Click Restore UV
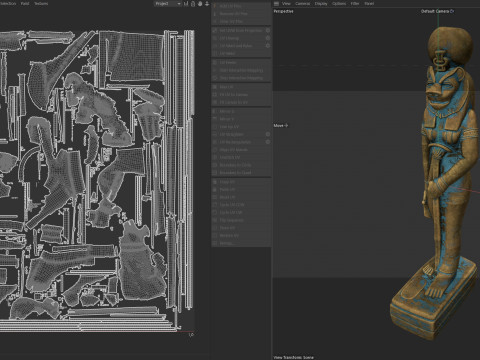Screen dimensions: 480x360 [241, 235]
